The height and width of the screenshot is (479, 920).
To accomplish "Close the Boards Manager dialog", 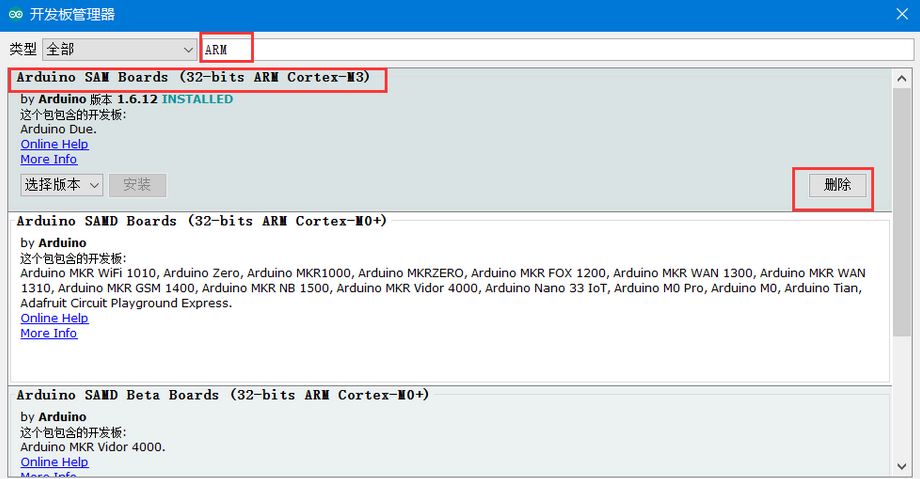I will [902, 14].
